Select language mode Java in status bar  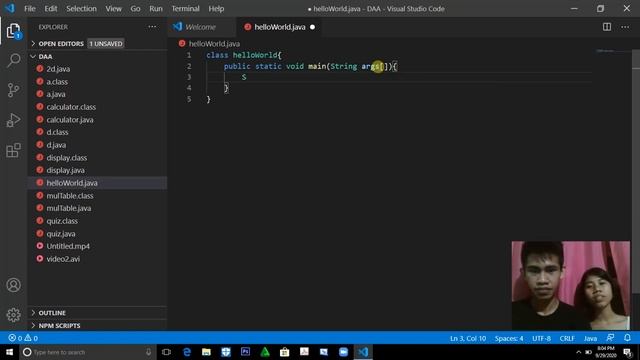590,338
